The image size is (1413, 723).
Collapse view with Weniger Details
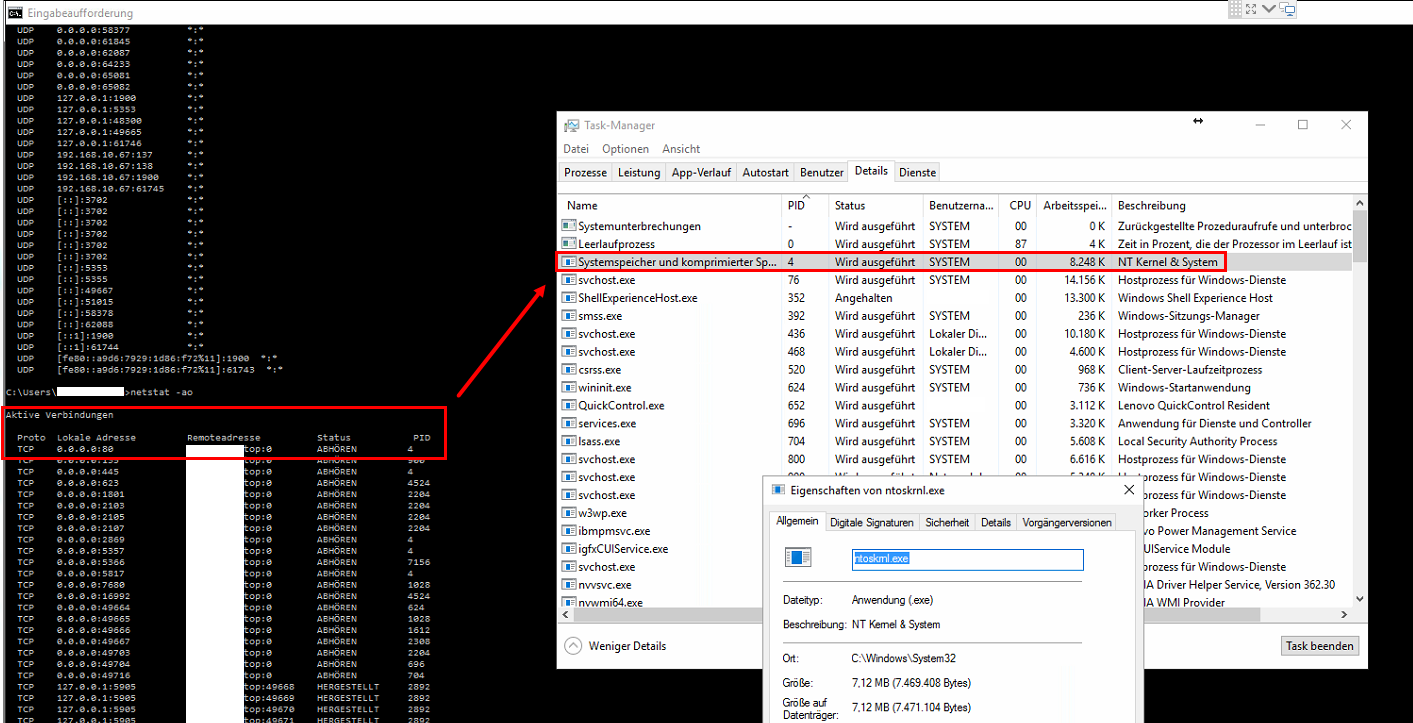tap(616, 646)
